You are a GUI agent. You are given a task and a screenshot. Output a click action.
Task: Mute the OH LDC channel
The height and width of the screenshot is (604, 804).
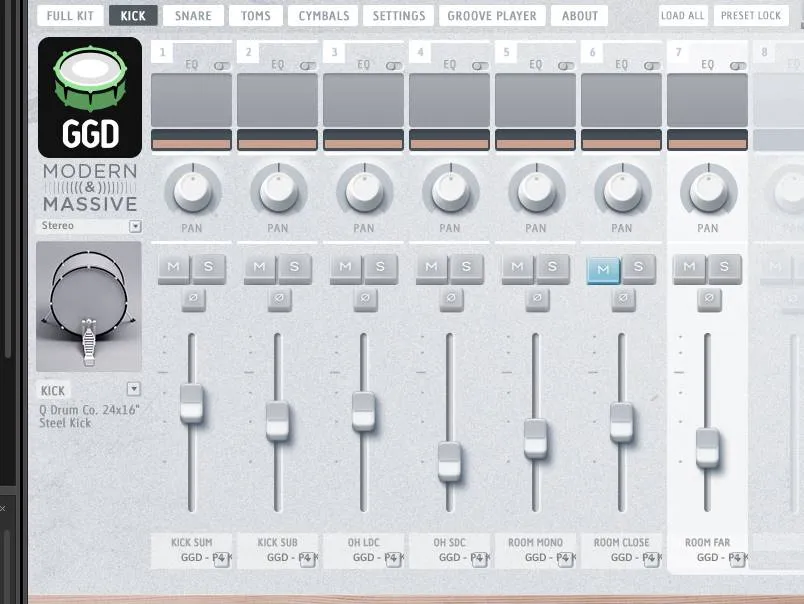coord(346,268)
